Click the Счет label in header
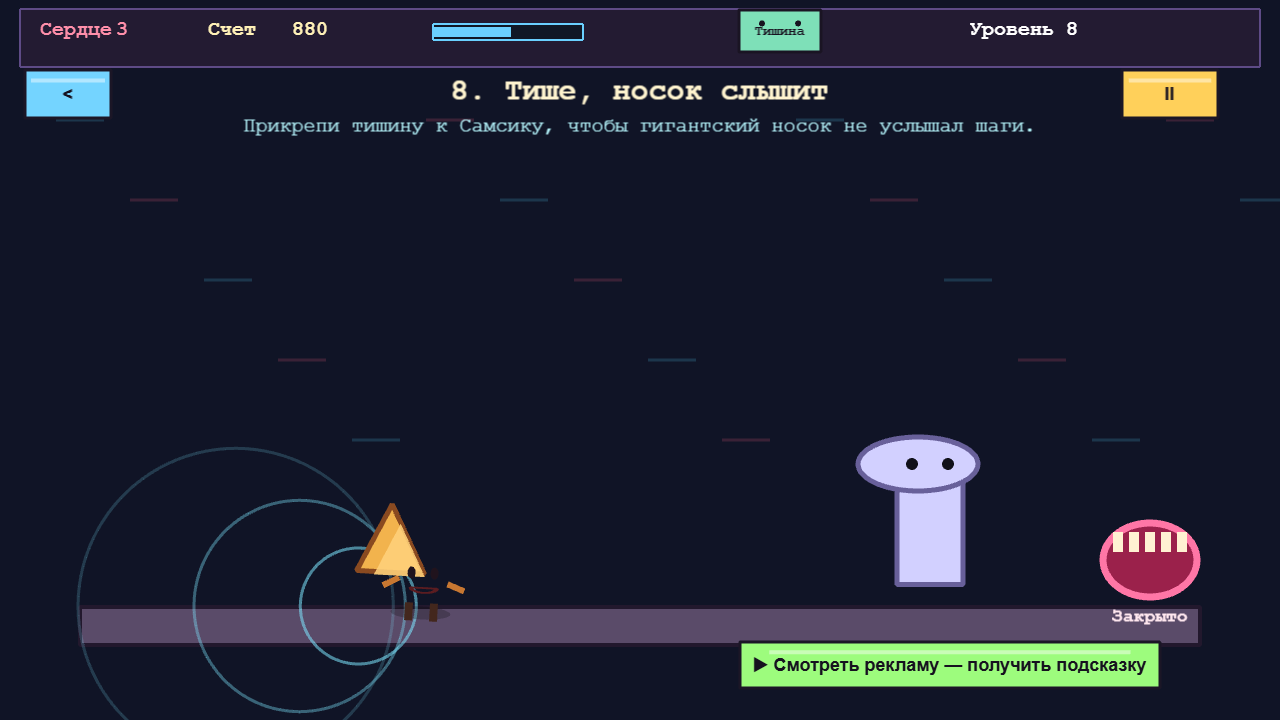1280x720 pixels. tap(232, 29)
